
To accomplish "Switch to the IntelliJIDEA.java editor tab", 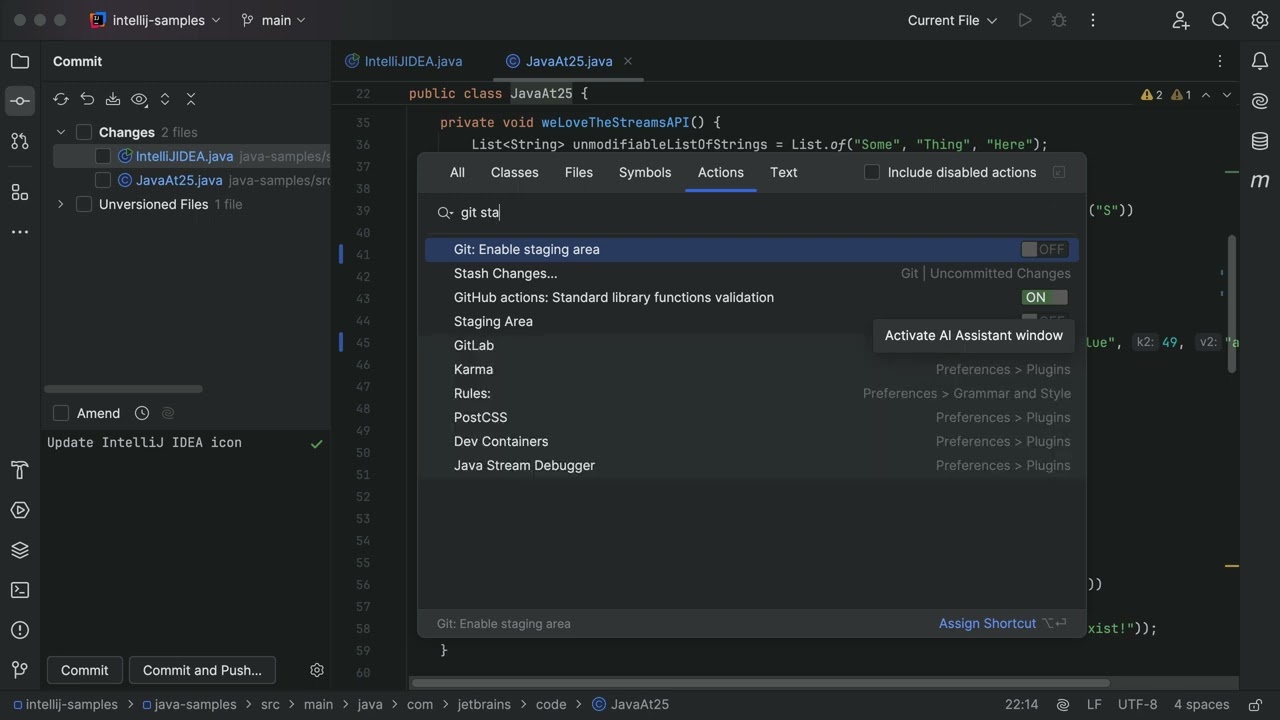I will click(413, 61).
